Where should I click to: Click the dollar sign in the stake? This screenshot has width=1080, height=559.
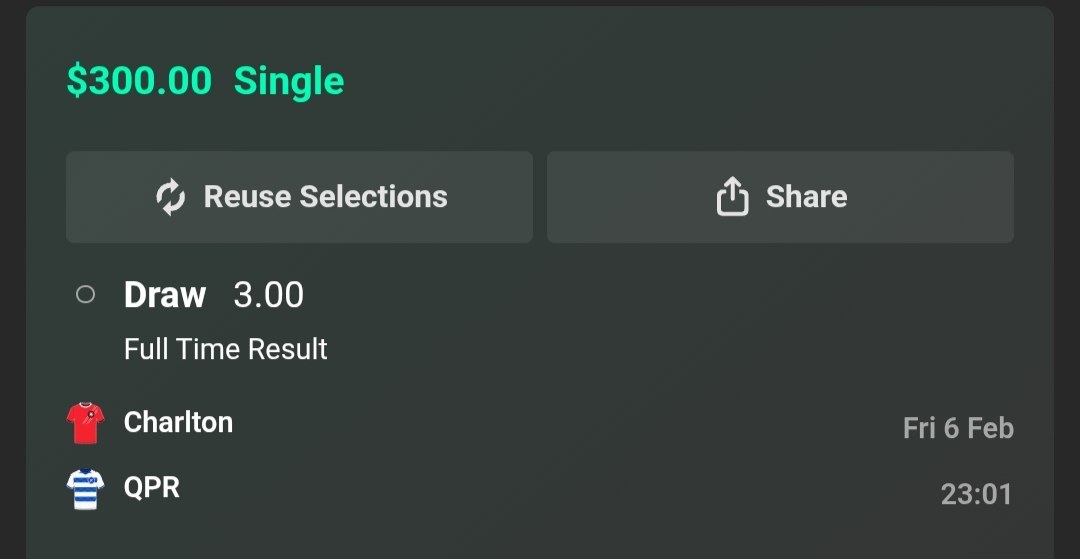(x=76, y=81)
